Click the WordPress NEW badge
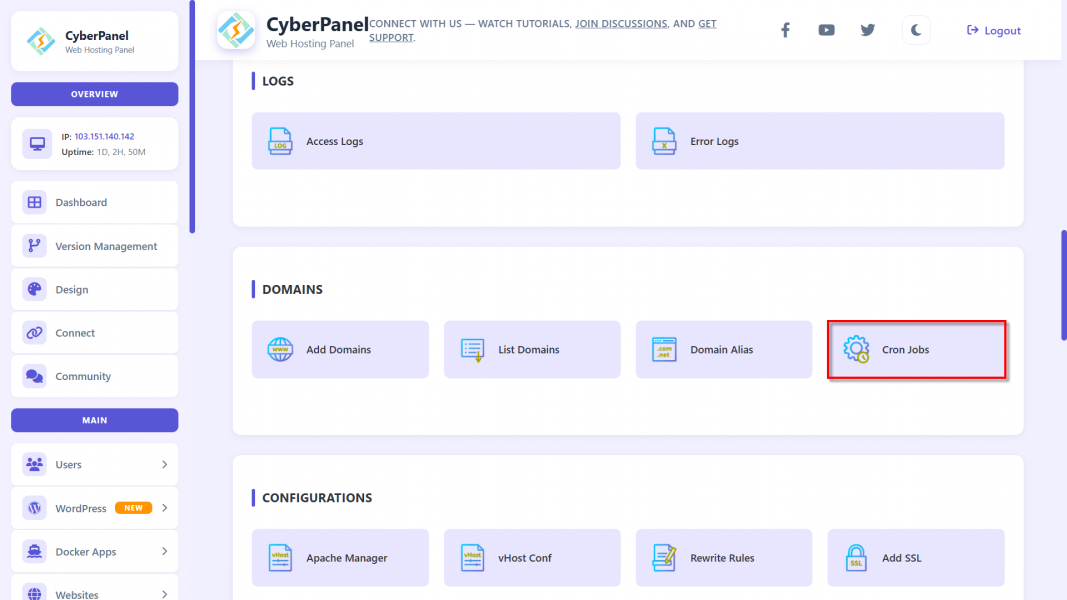Image resolution: width=1067 pixels, height=600 pixels. click(133, 508)
